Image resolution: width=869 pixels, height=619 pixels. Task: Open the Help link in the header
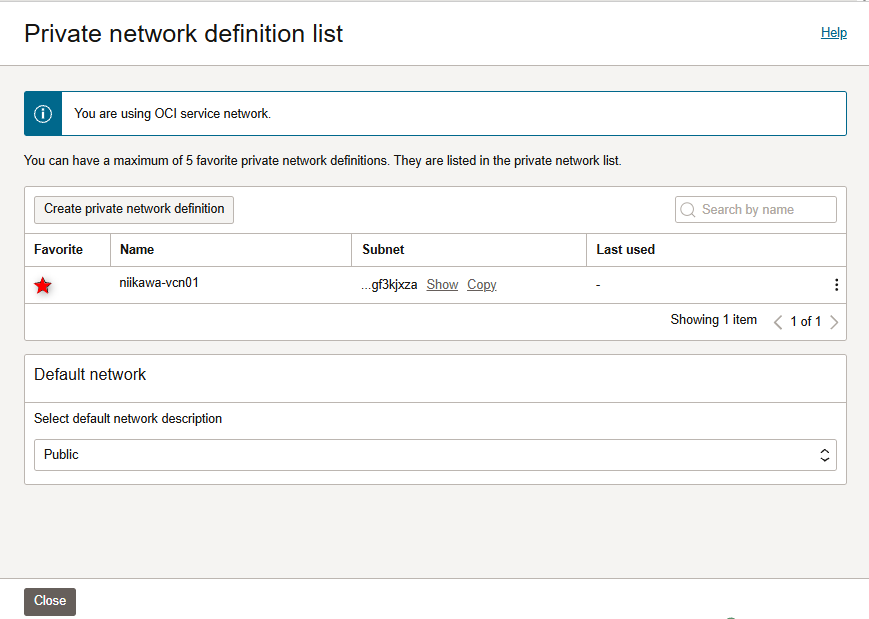pyautogui.click(x=833, y=33)
